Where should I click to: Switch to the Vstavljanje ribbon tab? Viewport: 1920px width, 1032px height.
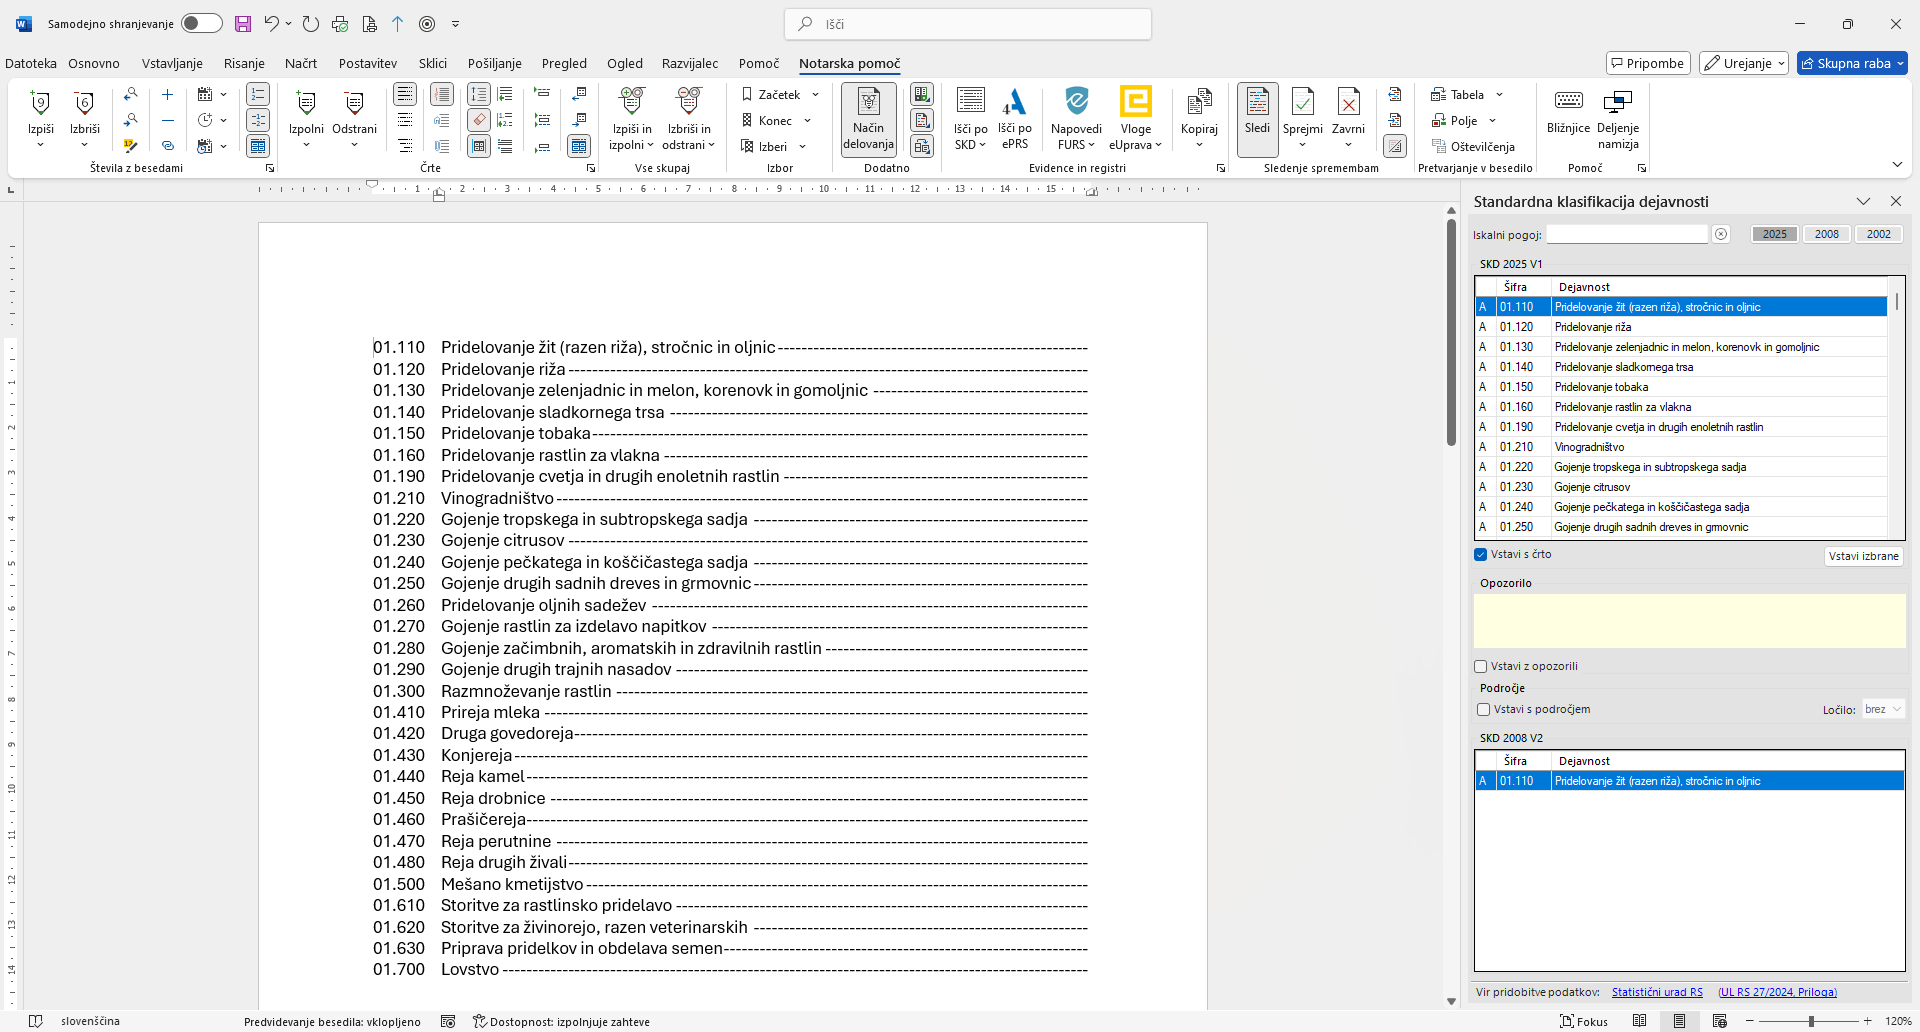pos(172,64)
